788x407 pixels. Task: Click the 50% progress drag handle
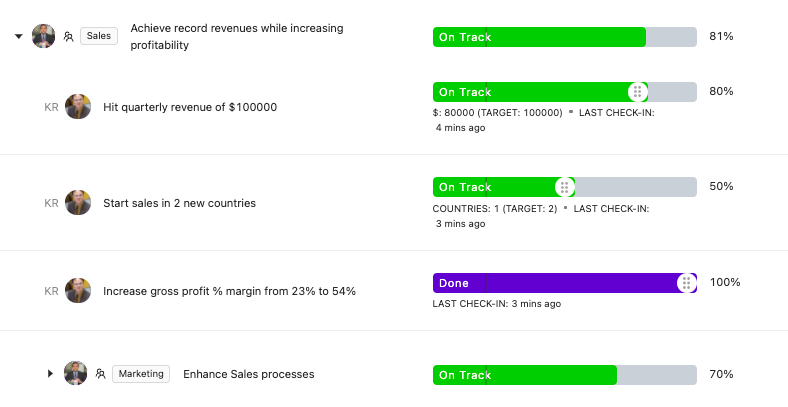[x=564, y=187]
